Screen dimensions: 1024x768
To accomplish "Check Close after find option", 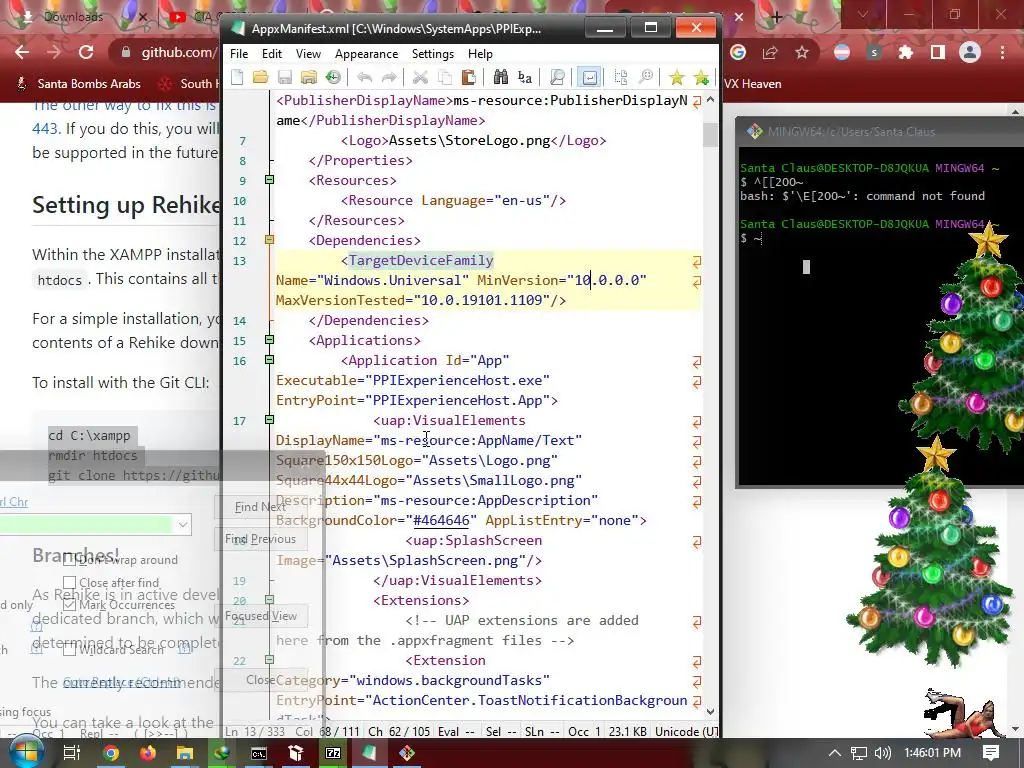I will 69,582.
